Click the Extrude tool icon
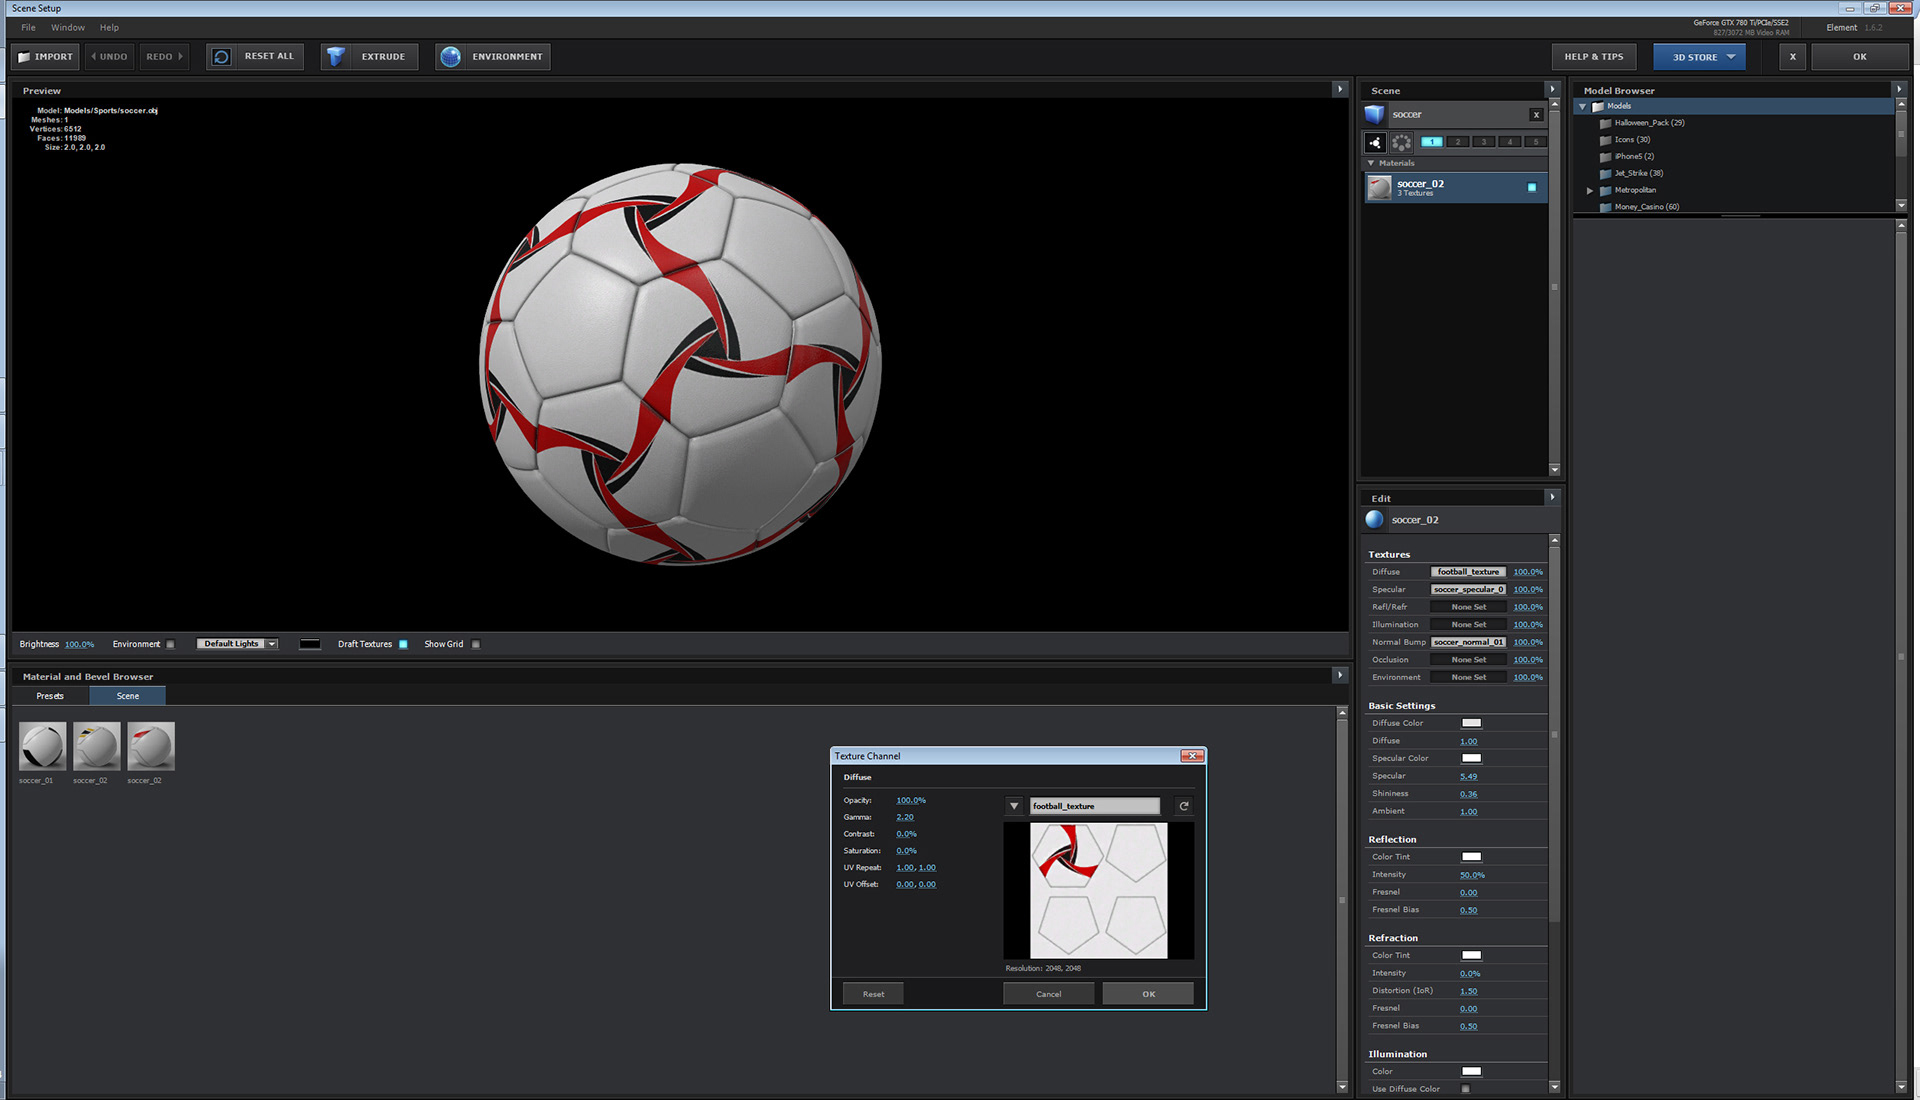 (x=336, y=57)
